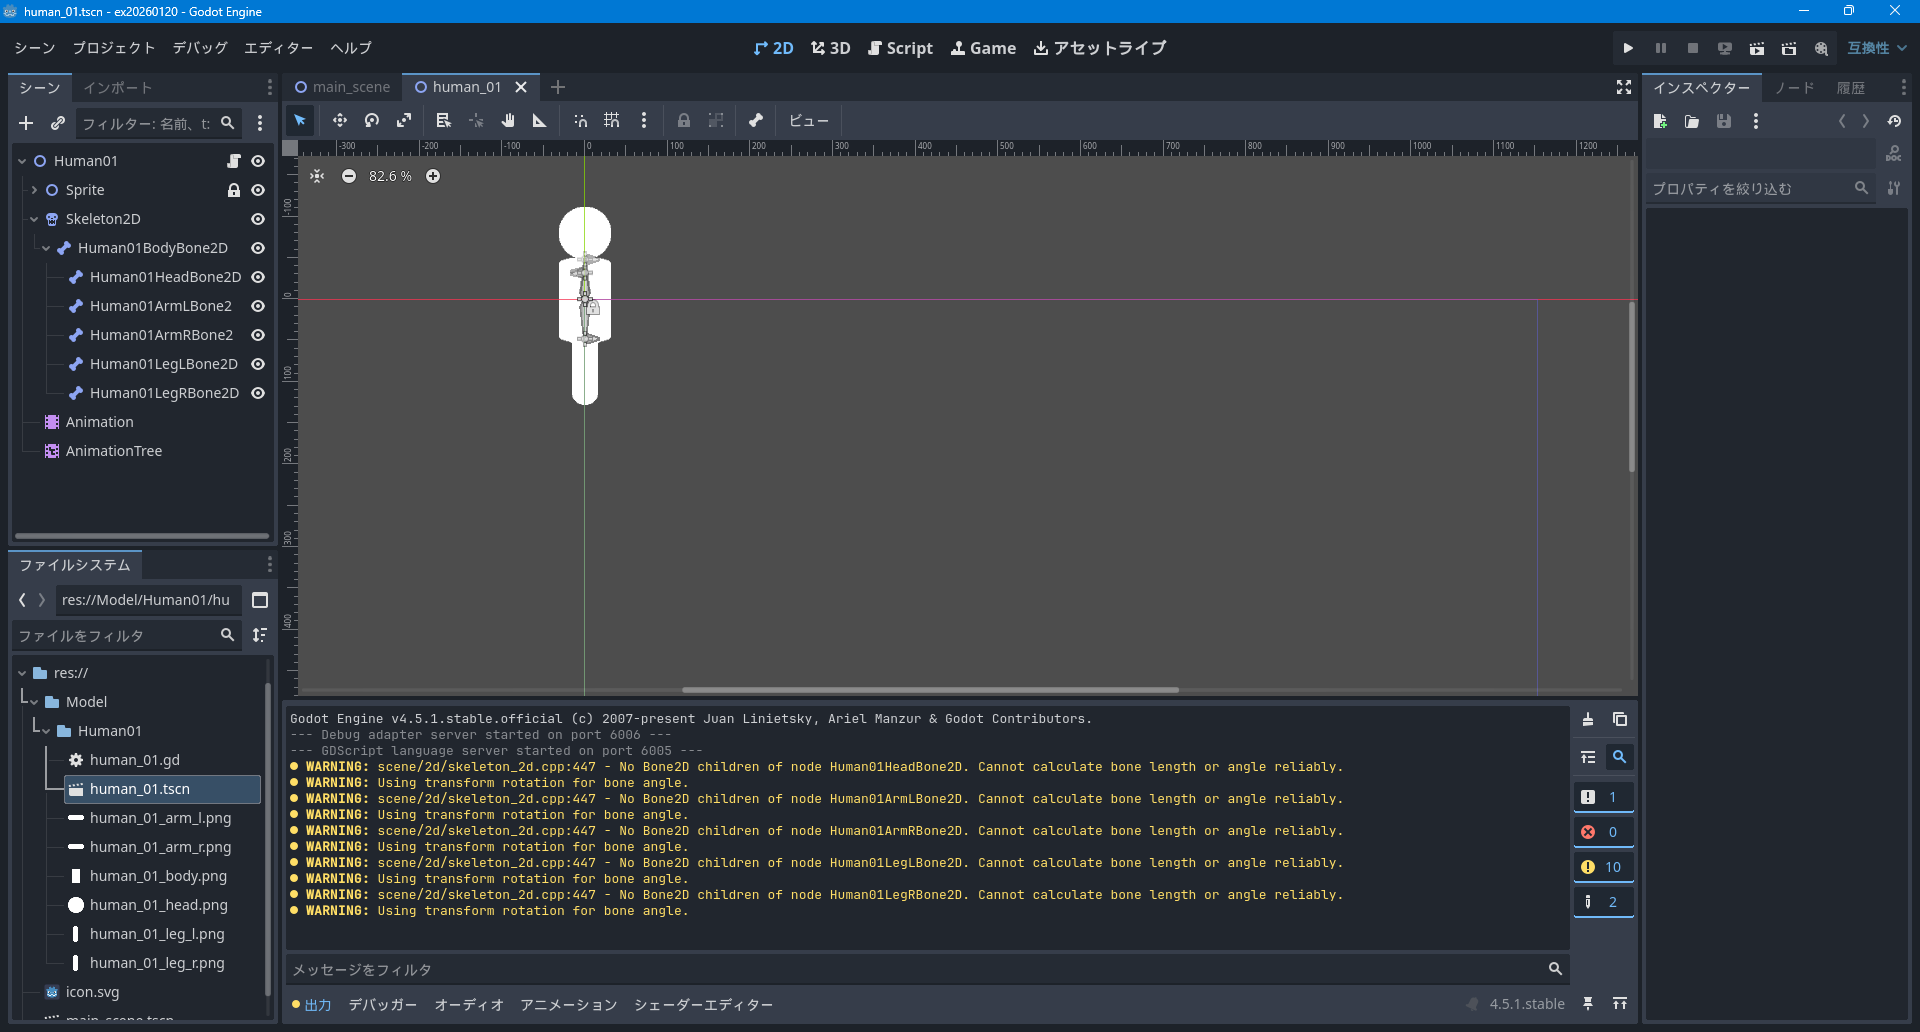Viewport: 1920px width, 1032px height.
Task: Select the Rotate mode tool
Action: (x=372, y=121)
